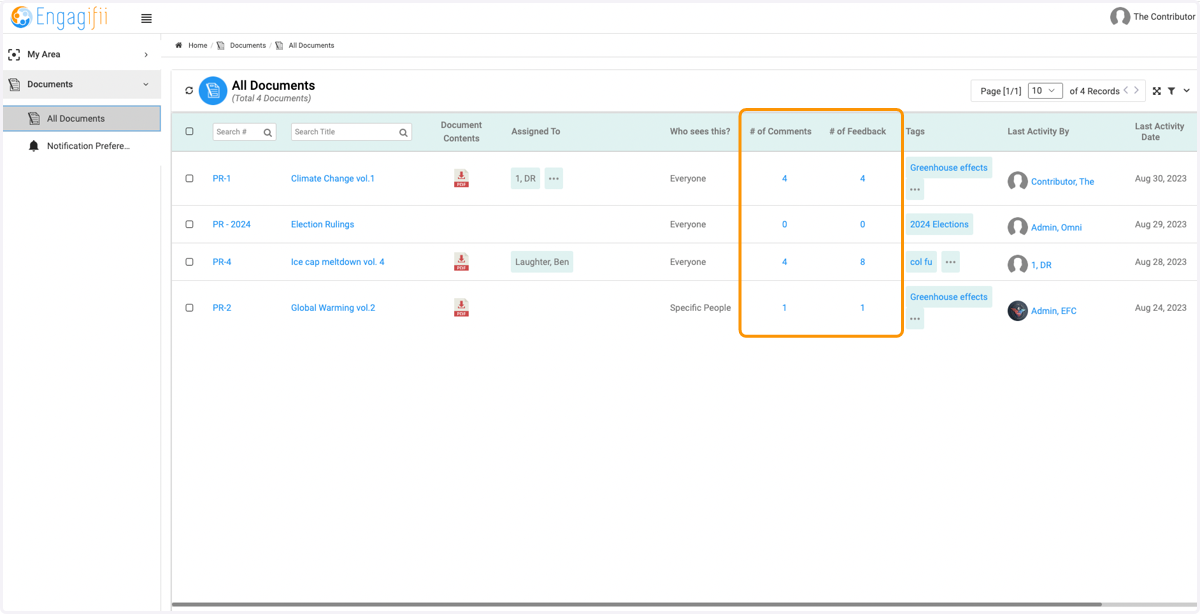Viewport: 1200px width, 614px height.
Task: Click the refresh icon beside All Documents
Action: (189, 91)
